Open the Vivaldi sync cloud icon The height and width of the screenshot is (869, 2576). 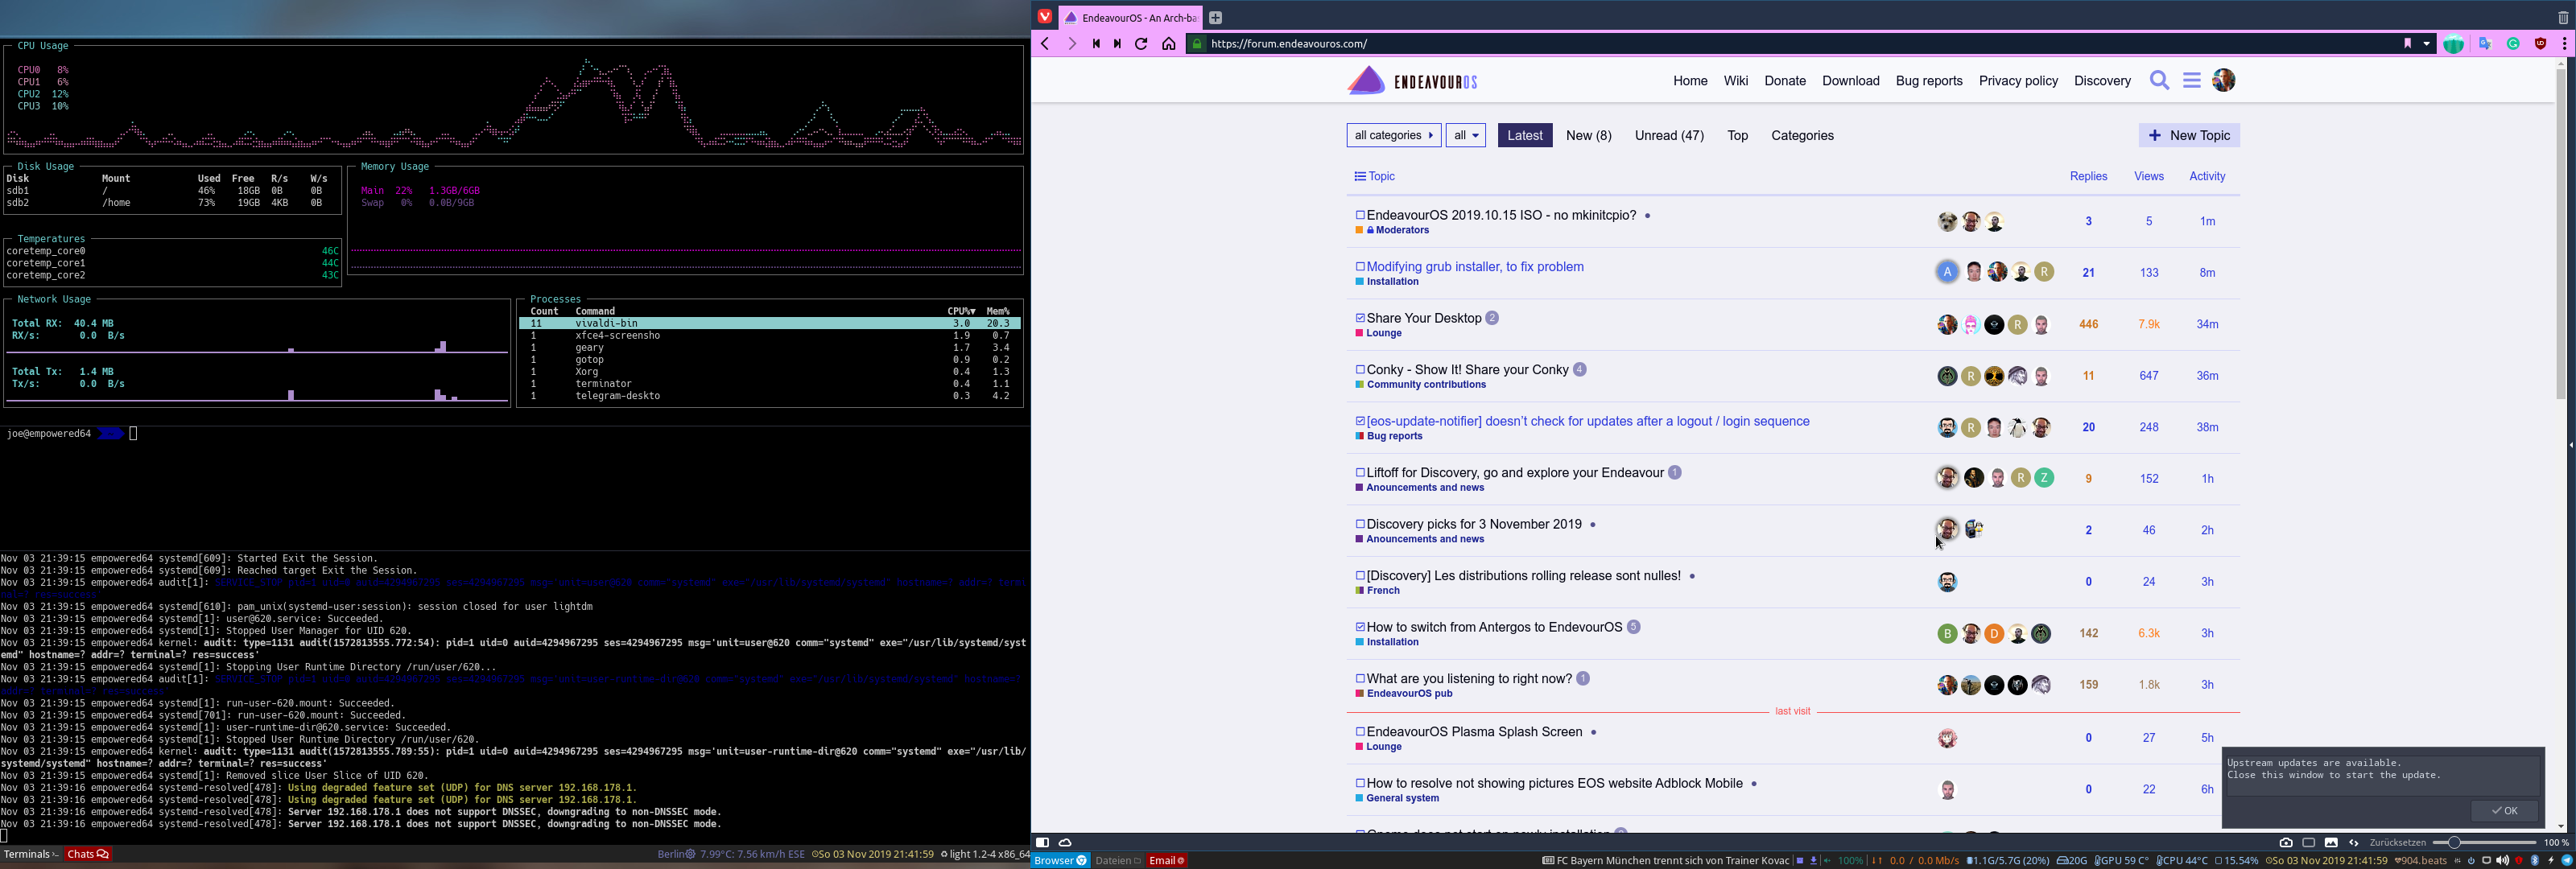(x=1066, y=843)
